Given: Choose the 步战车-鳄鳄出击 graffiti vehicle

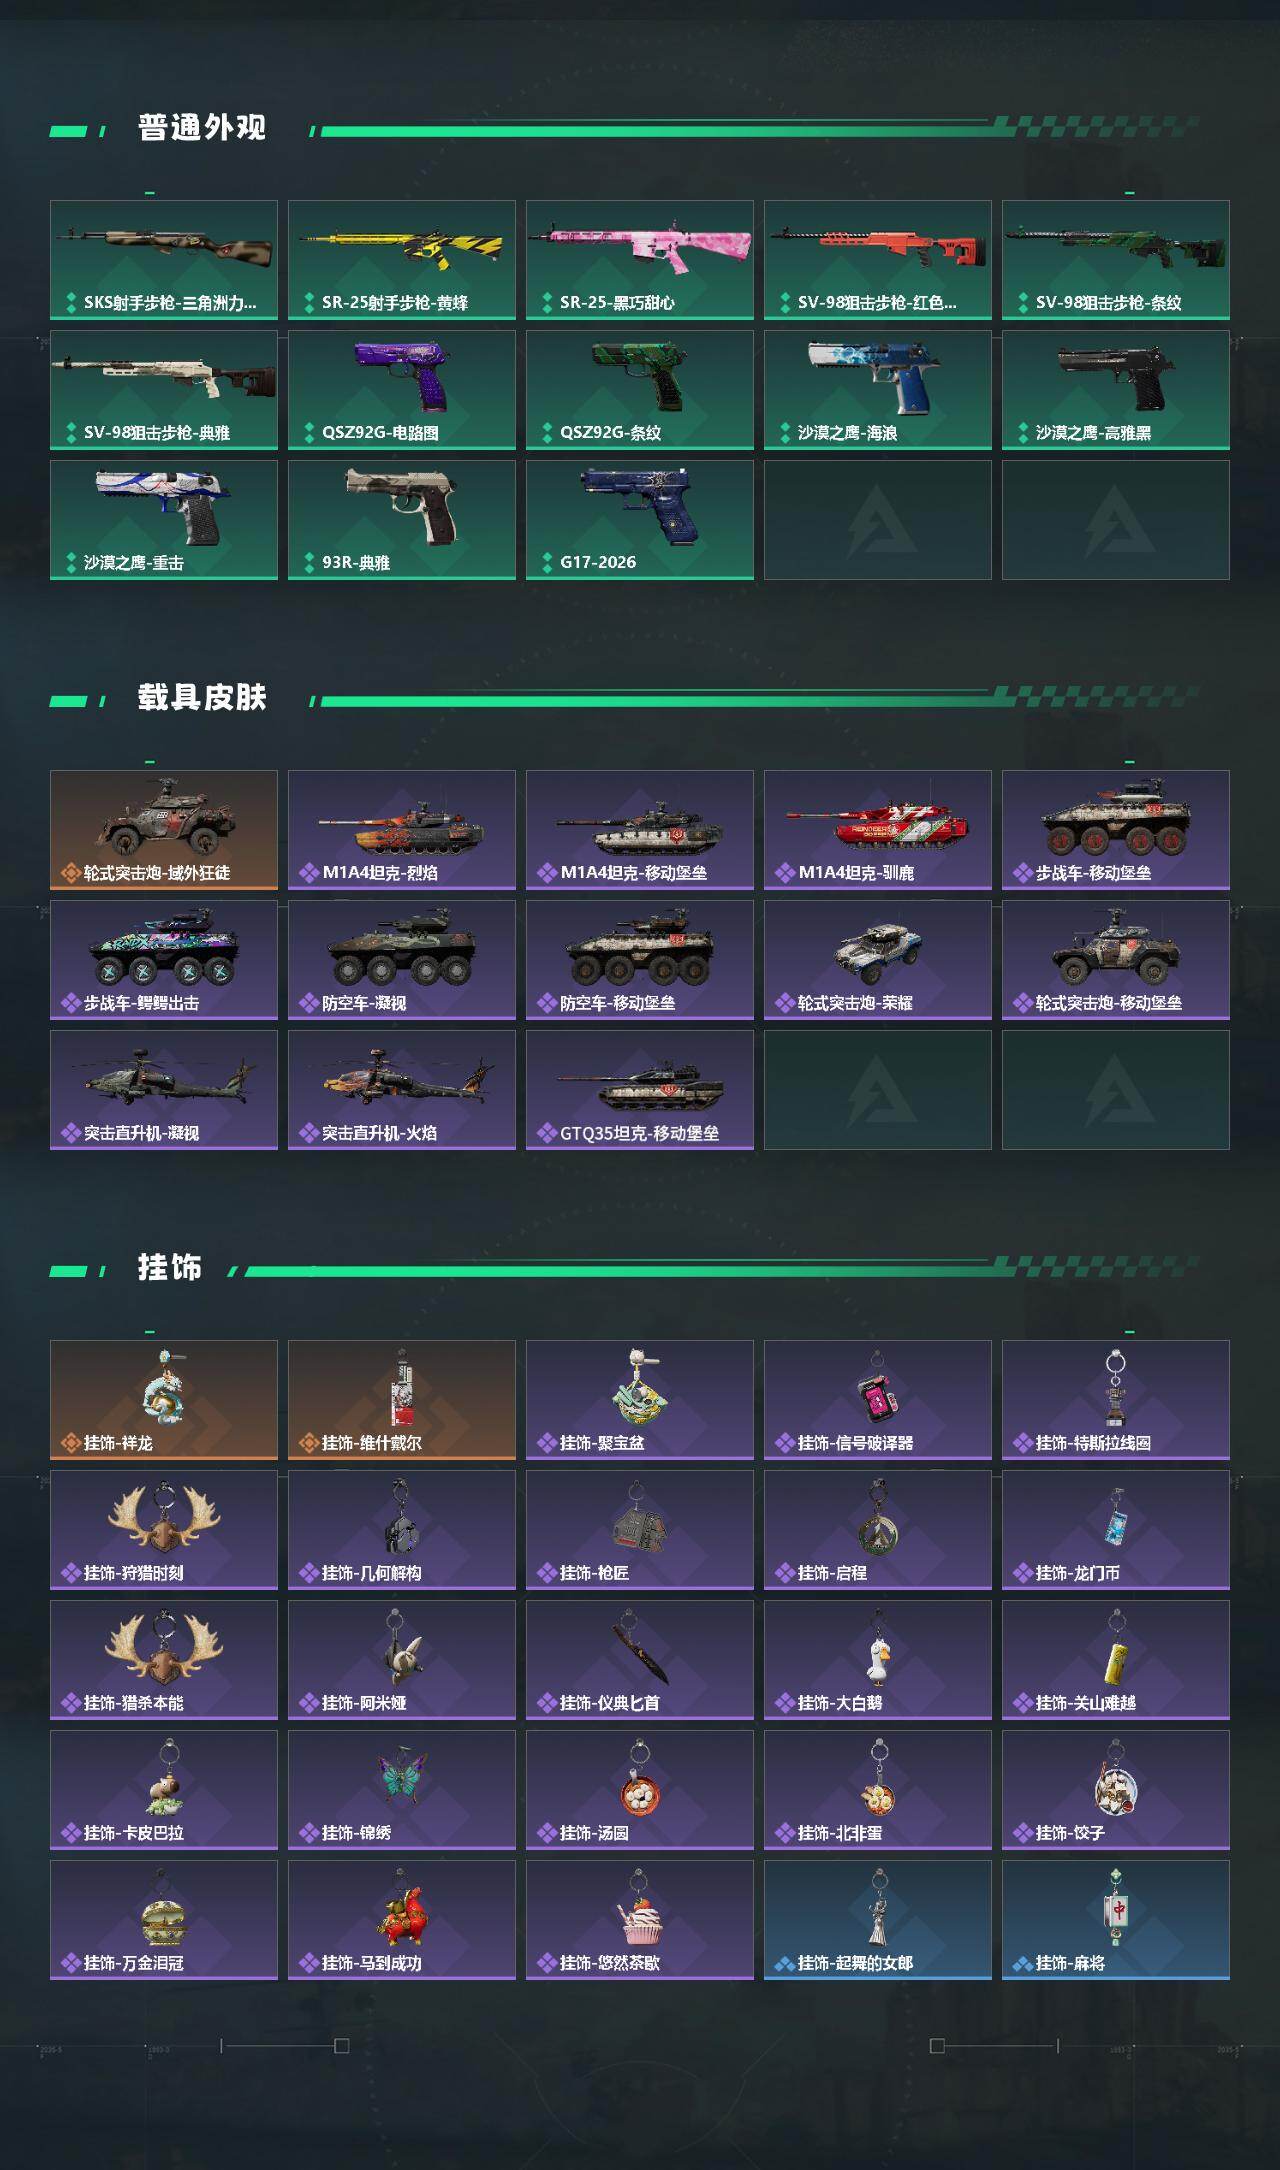Looking at the screenshot, I should pyautogui.click(x=164, y=960).
